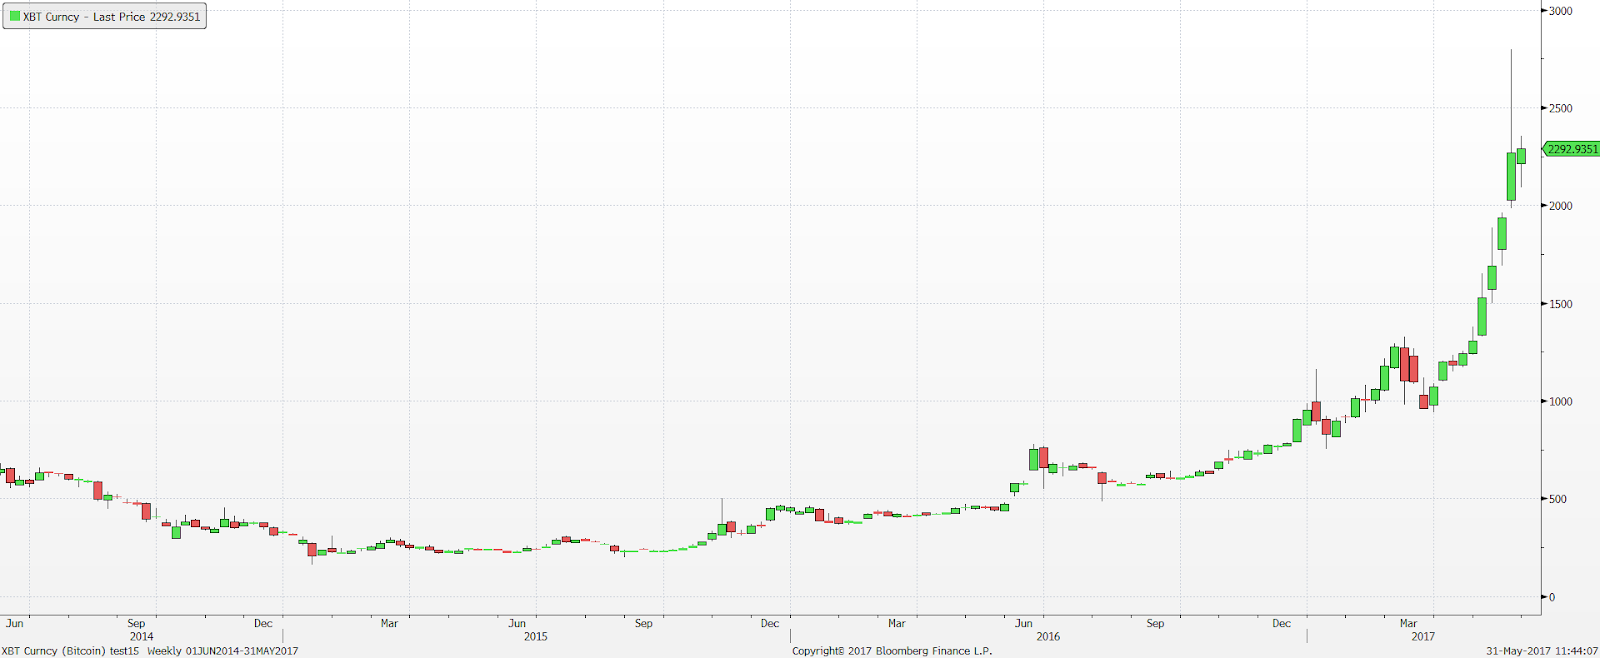Click the 3000 price axis label
This screenshot has width=1600, height=658.
(x=1560, y=11)
